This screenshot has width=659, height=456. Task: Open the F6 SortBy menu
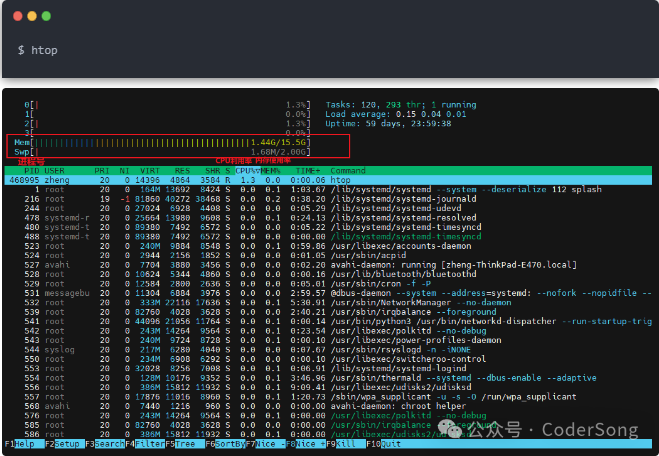coord(225,444)
